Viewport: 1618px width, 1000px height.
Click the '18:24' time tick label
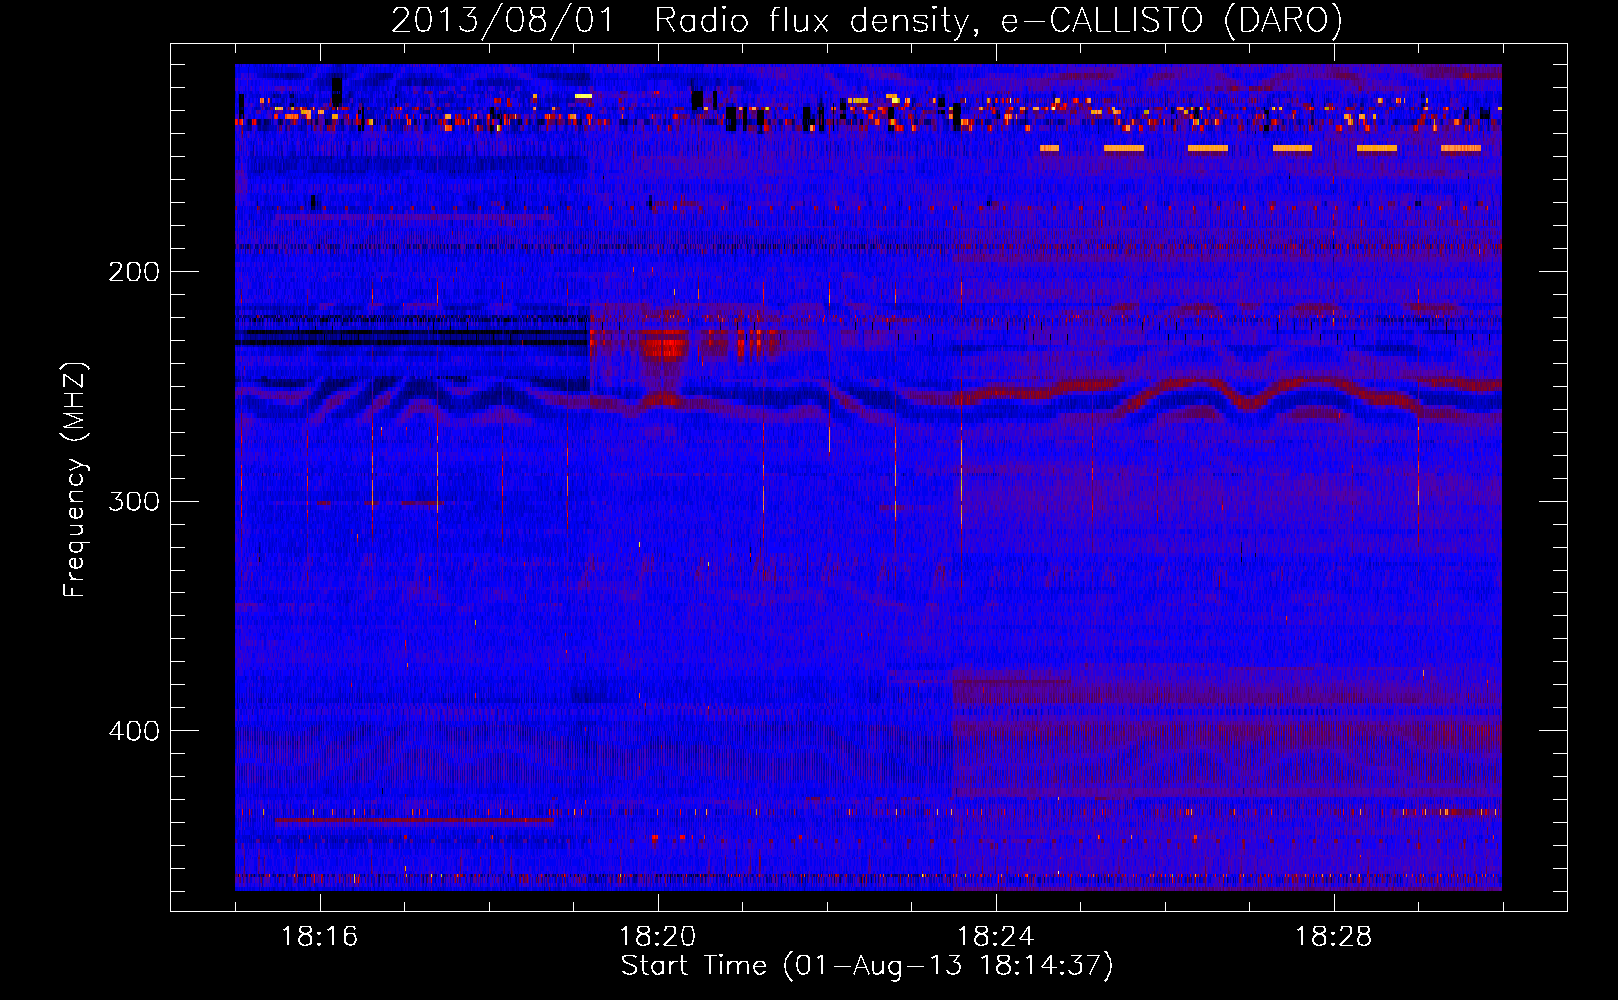[x=996, y=937]
